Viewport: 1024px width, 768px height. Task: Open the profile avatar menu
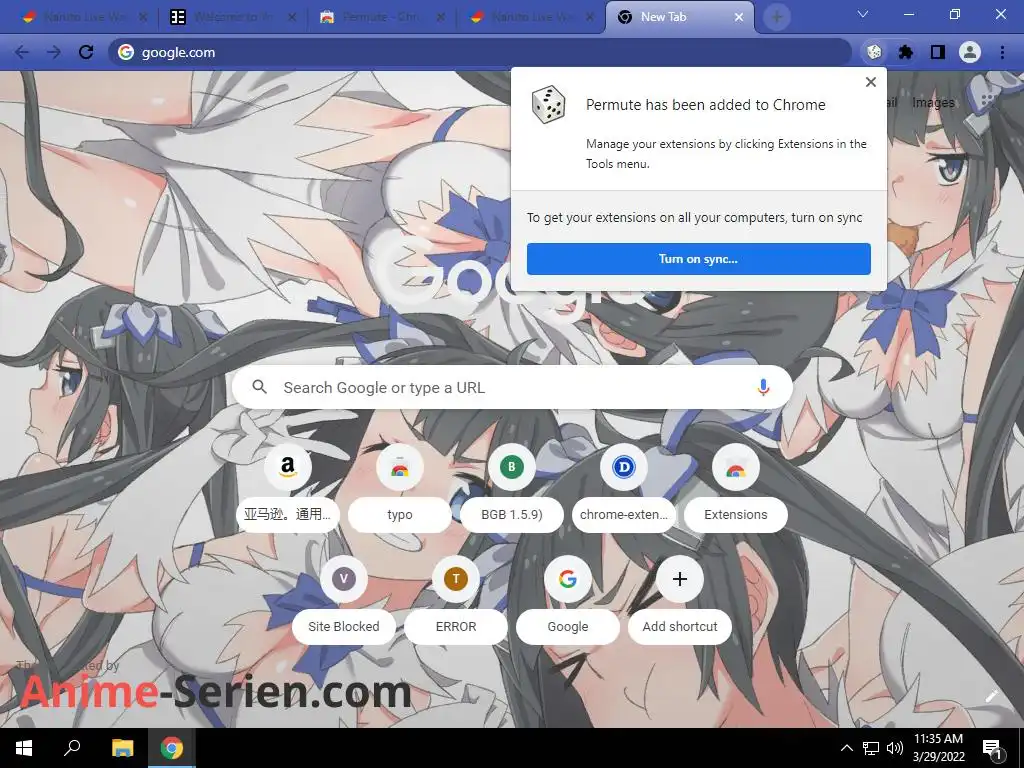pyautogui.click(x=970, y=52)
